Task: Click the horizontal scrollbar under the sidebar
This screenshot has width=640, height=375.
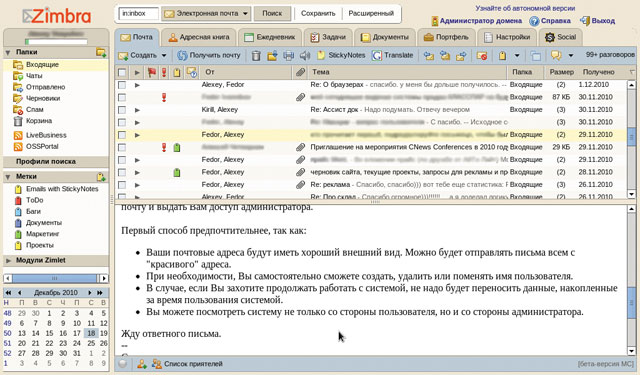Action: tap(56, 278)
